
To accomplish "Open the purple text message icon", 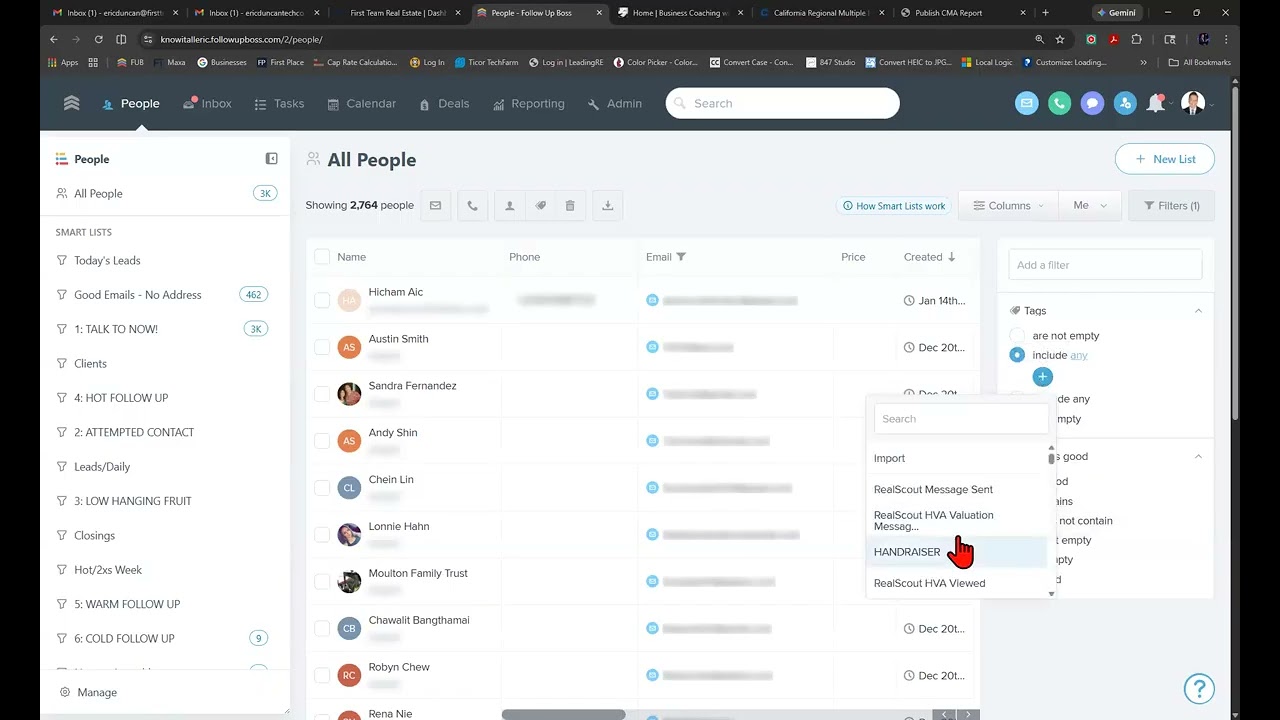I will tap(1092, 103).
